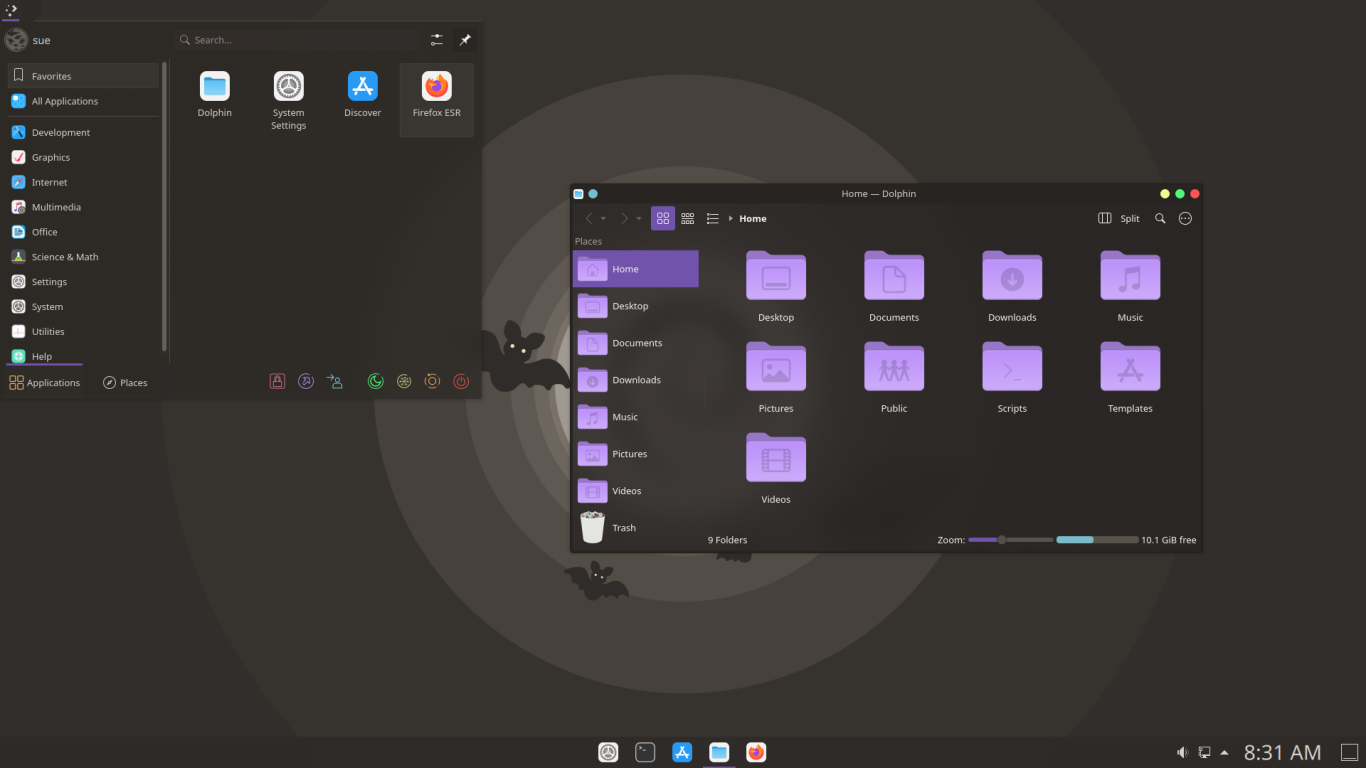The image size is (1366, 768).
Task: Open Discover in the launcher favorites
Action: (362, 95)
